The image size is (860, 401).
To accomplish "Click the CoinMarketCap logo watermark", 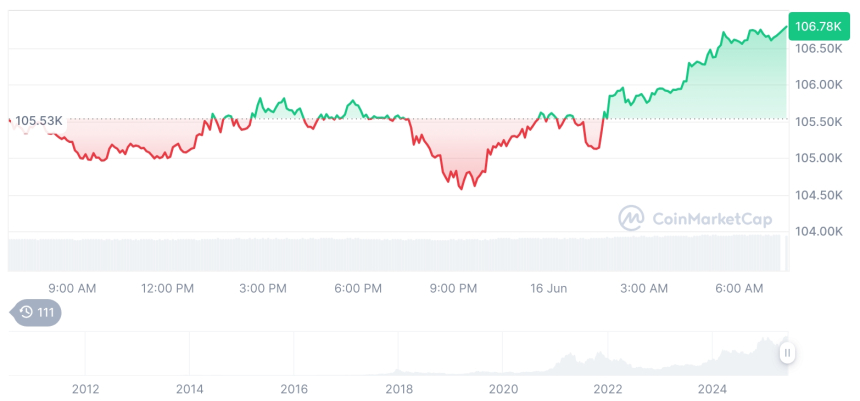I will (x=631, y=217).
